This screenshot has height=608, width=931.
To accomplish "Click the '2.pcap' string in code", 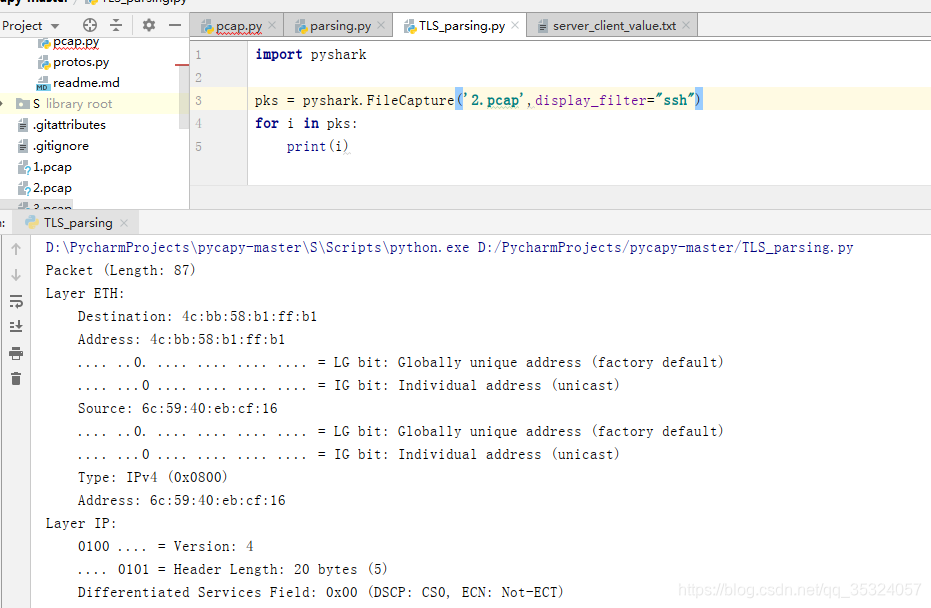I will tap(493, 100).
